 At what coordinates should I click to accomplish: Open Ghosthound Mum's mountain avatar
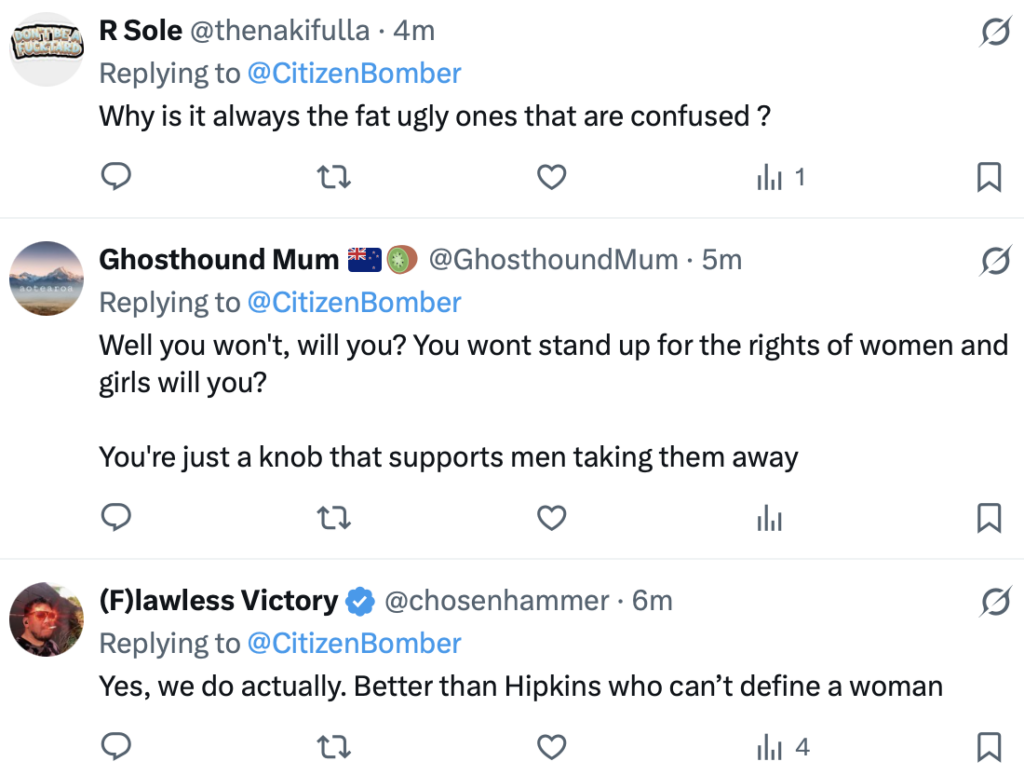pyautogui.click(x=46, y=277)
